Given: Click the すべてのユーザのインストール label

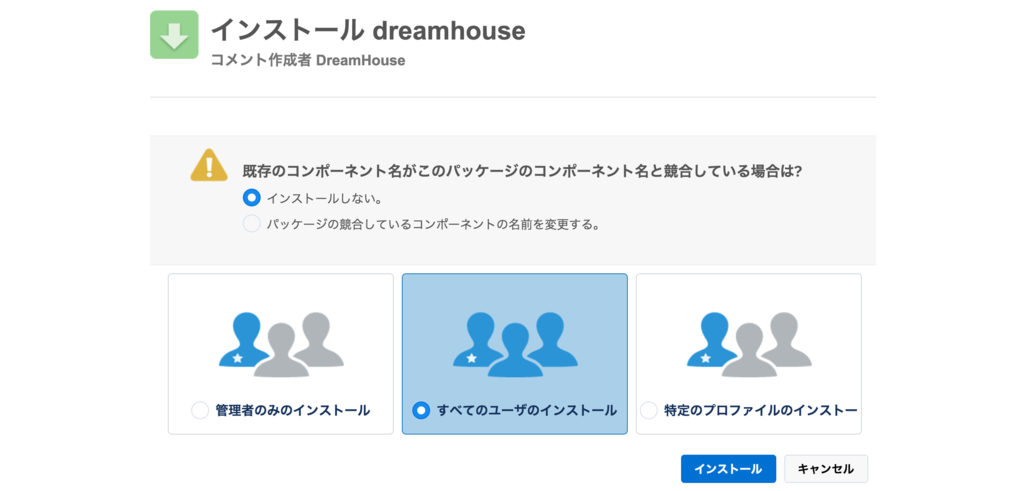Looking at the screenshot, I should click(527, 411).
